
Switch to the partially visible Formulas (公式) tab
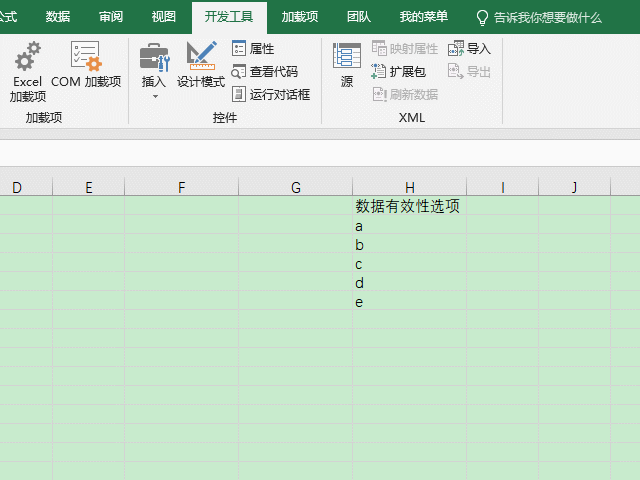(x=8, y=17)
